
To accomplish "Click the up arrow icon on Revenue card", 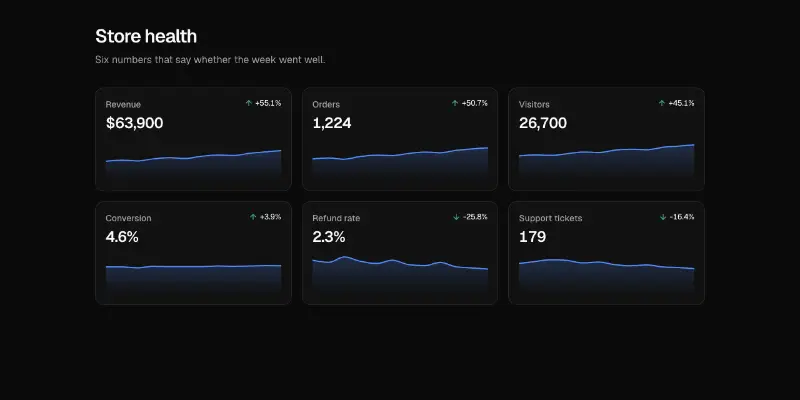I will pos(249,103).
